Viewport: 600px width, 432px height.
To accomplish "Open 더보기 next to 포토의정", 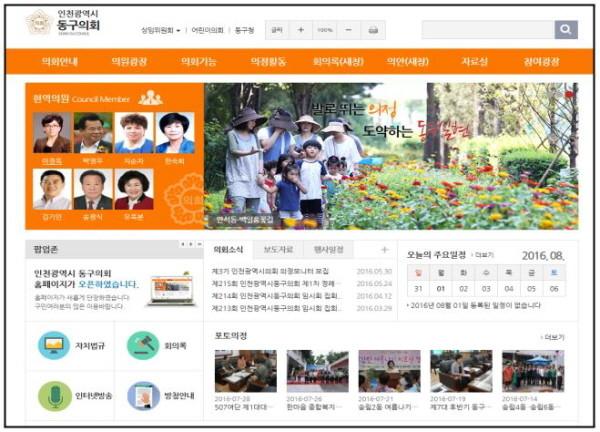I will (552, 337).
